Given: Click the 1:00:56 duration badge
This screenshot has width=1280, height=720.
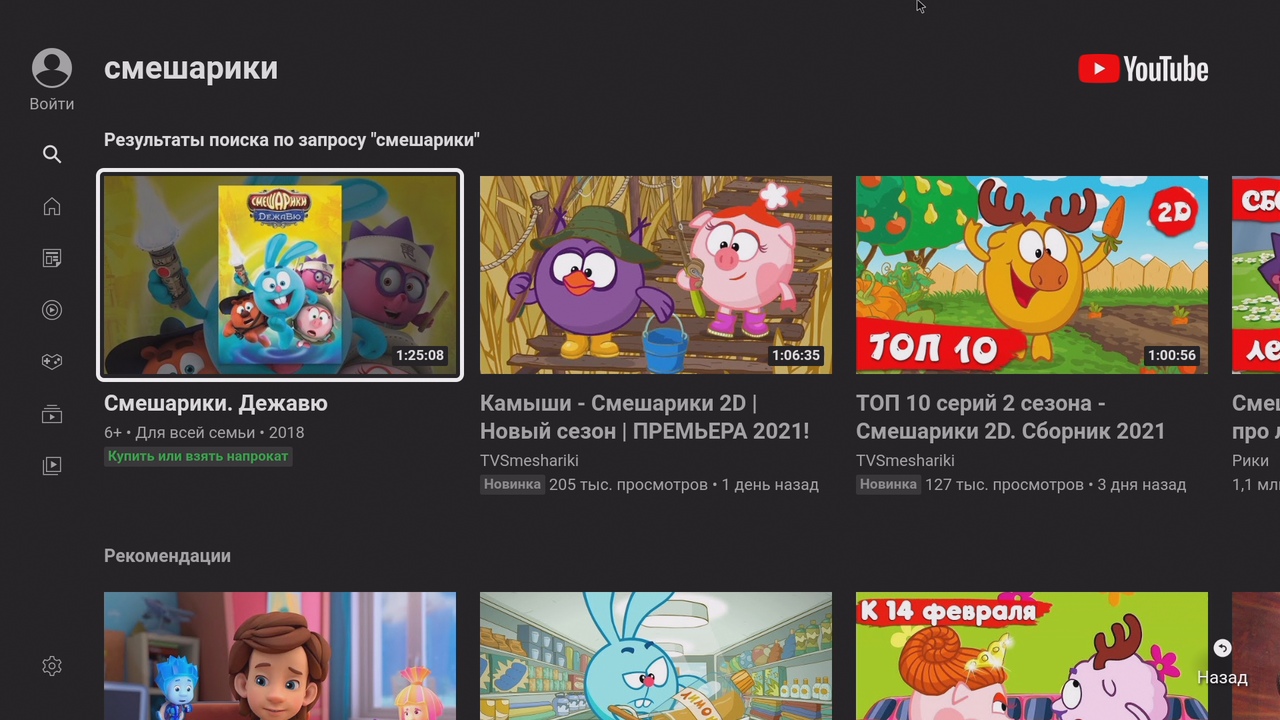Looking at the screenshot, I should 1172,355.
